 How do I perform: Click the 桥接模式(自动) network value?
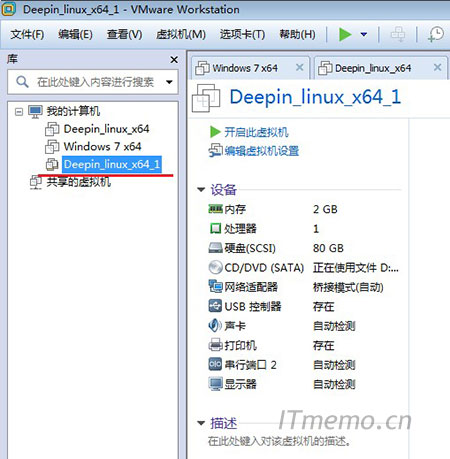[x=348, y=287]
